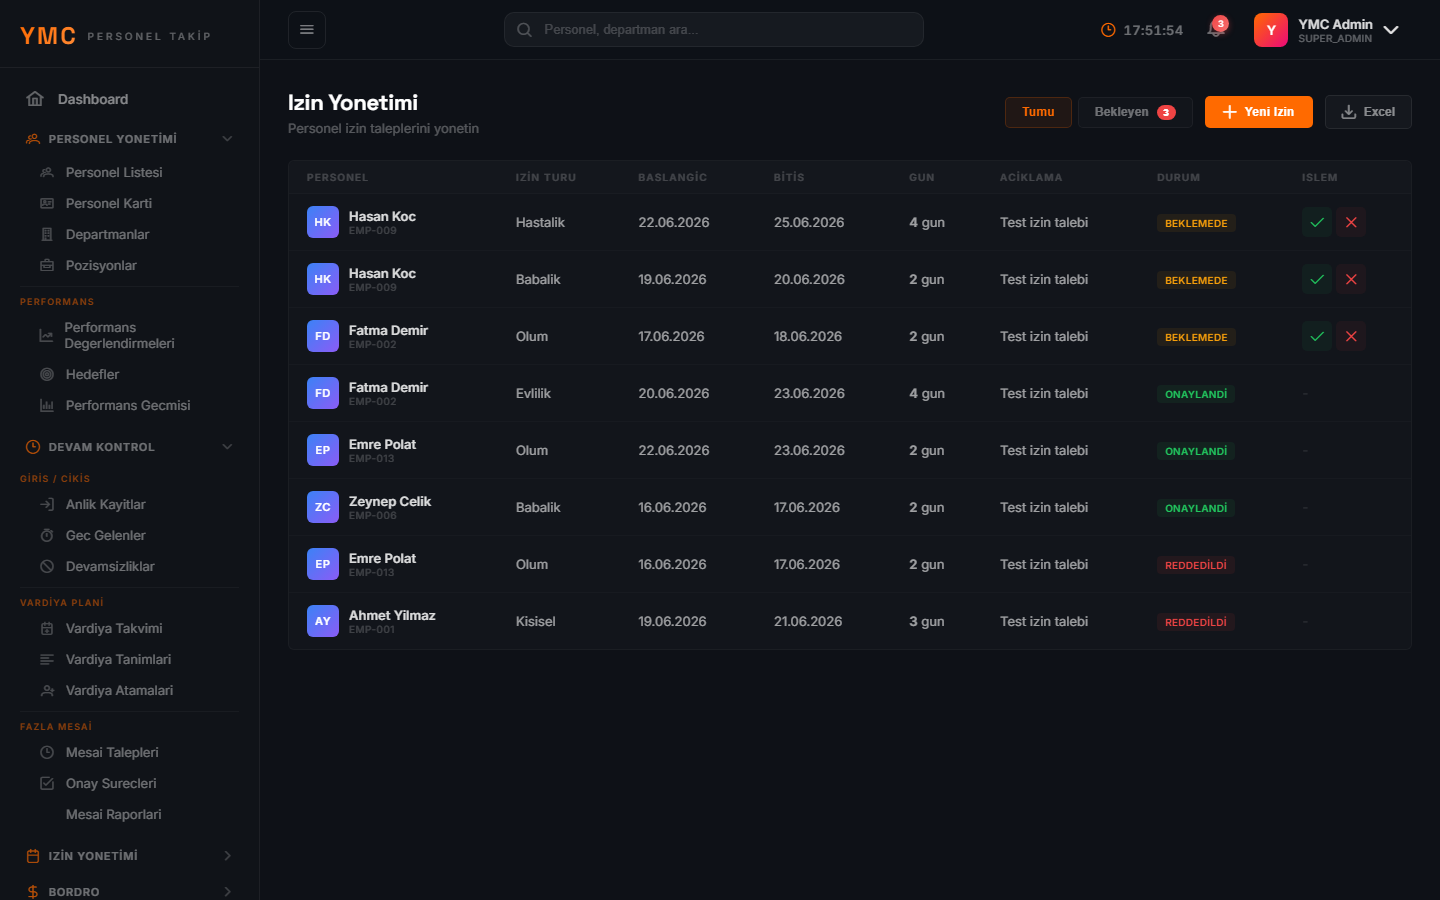
Task: Click the Zeynep Celik ZC avatar
Action: click(323, 507)
